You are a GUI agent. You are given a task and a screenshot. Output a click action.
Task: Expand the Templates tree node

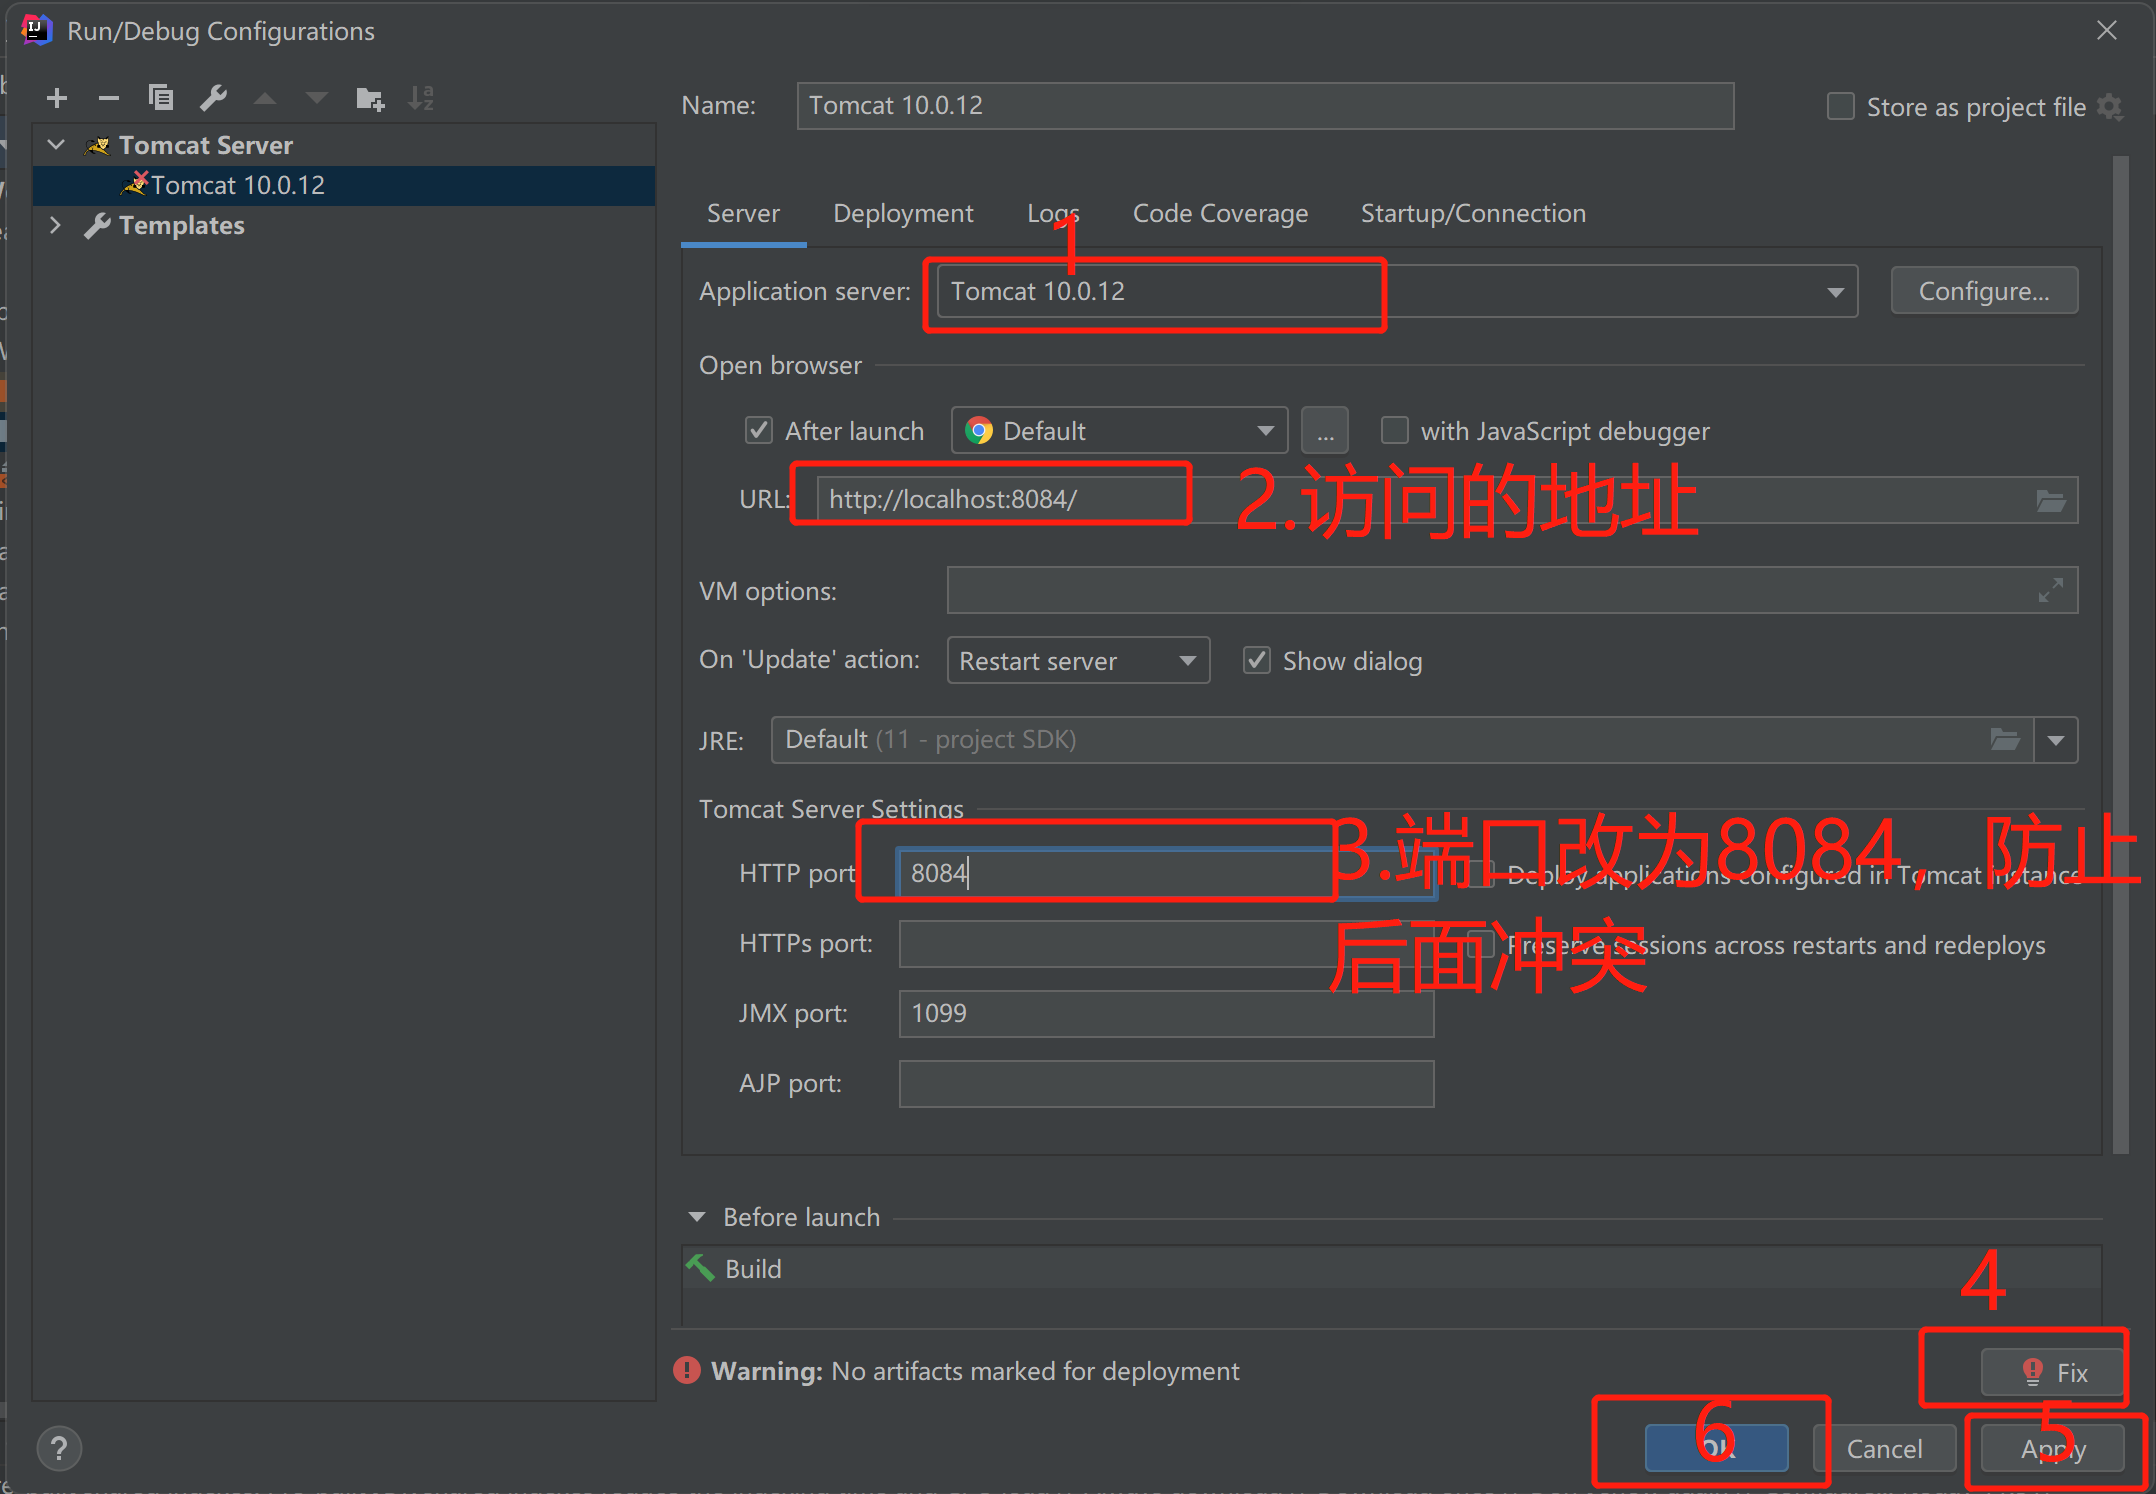56,226
